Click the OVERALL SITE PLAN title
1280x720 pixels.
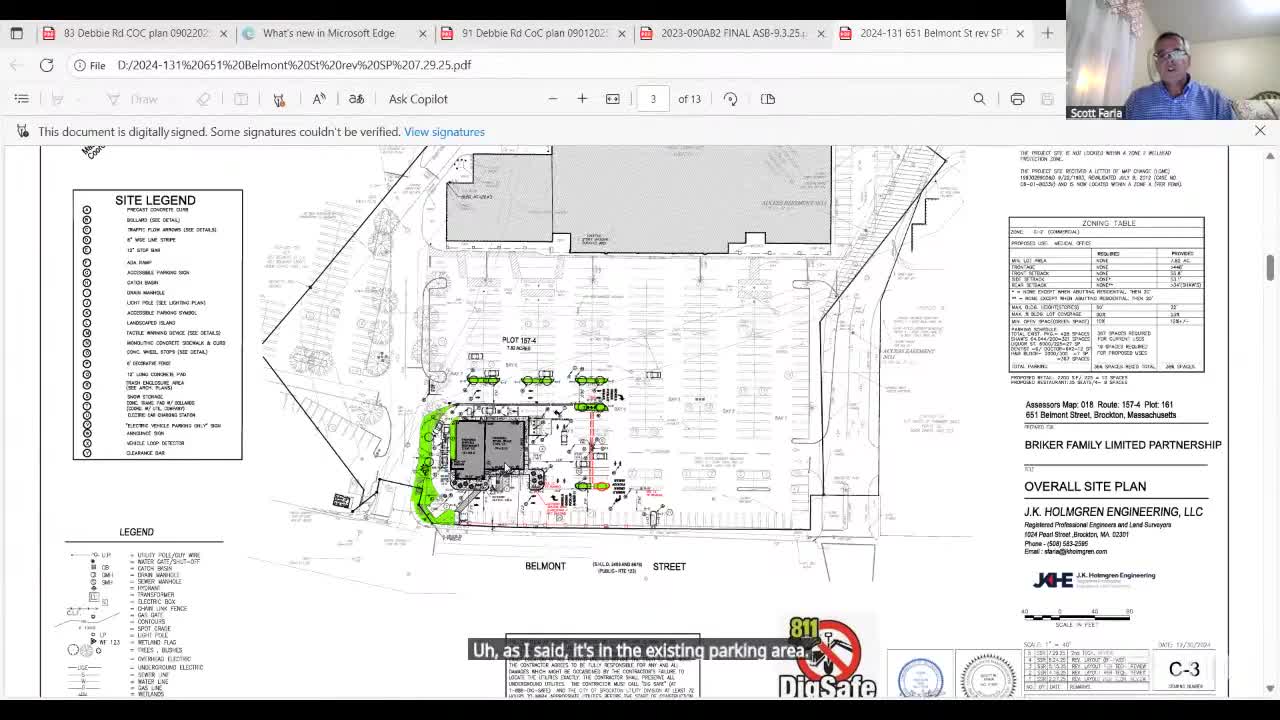click(1085, 487)
